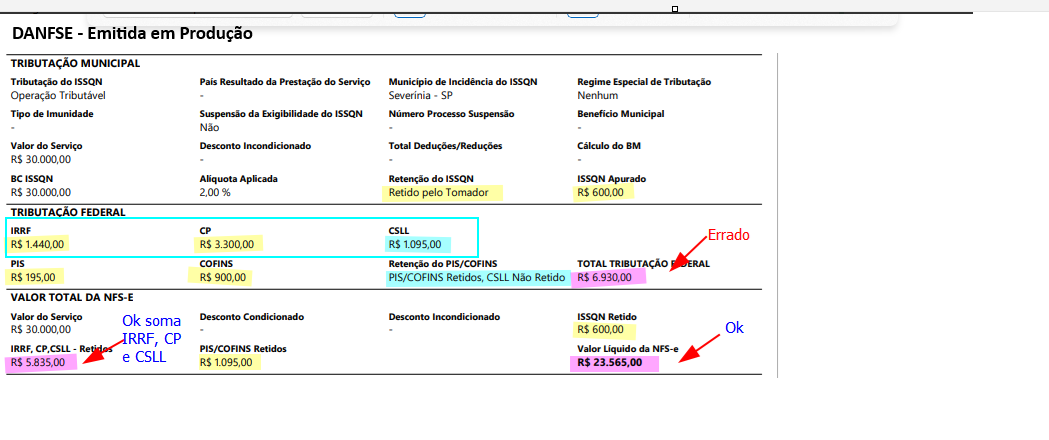Click the TRIBUTAÇÃO FEDERAL section header
This screenshot has height=440, width=1049.
click(x=68, y=213)
